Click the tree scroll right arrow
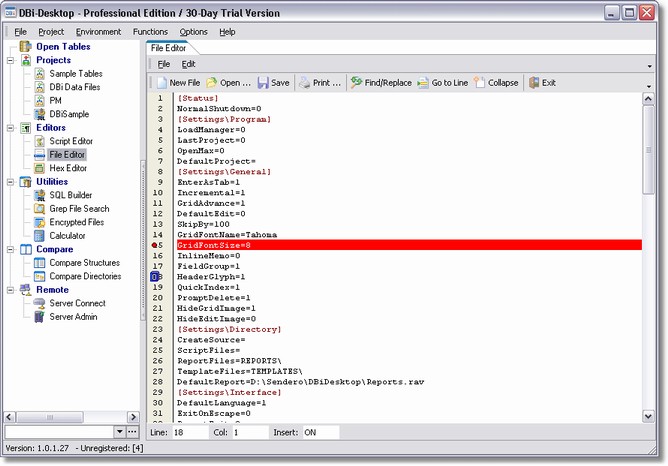Image resolution: width=668 pixels, height=466 pixels. (133, 417)
